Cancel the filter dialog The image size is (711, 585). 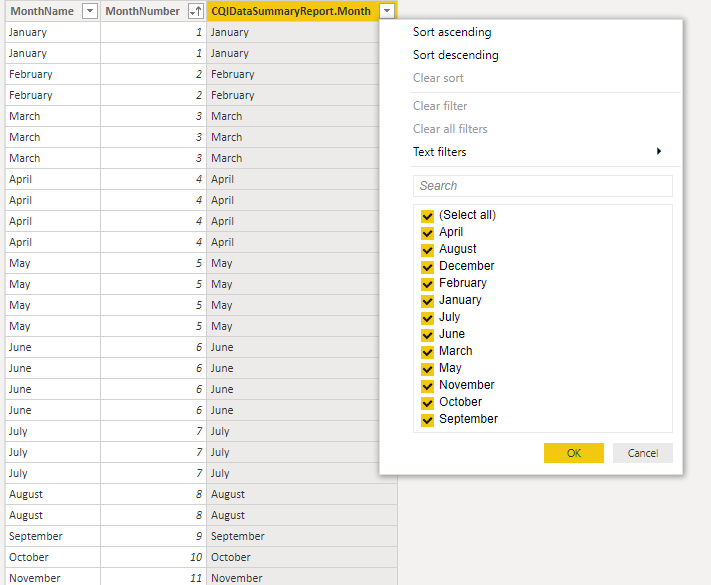click(643, 453)
